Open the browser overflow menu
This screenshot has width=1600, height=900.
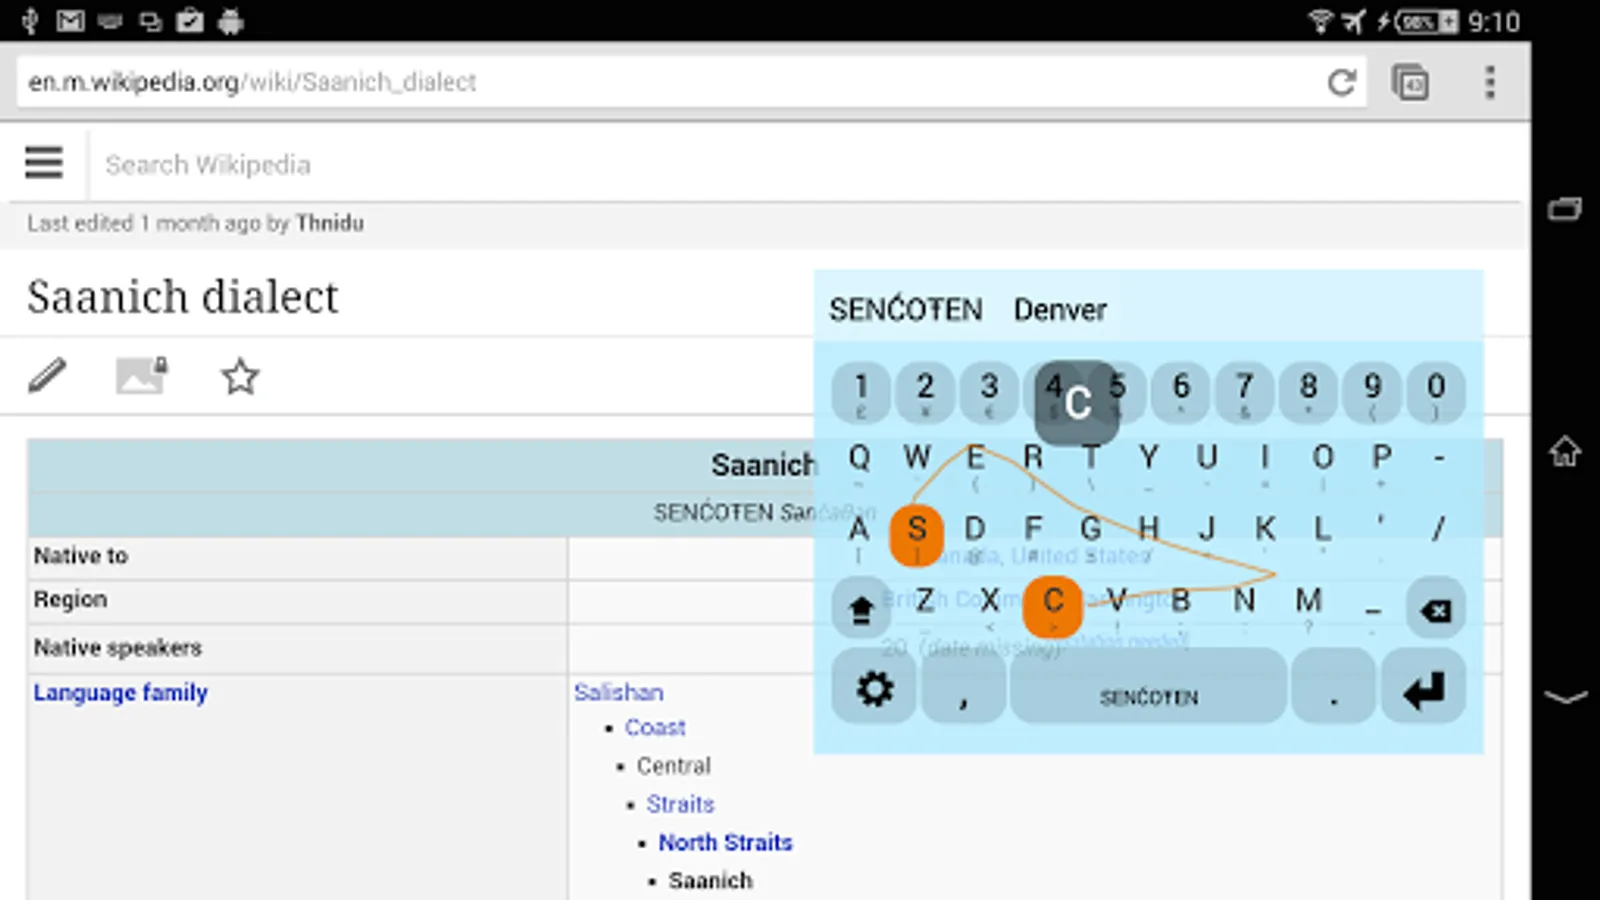click(x=1490, y=82)
